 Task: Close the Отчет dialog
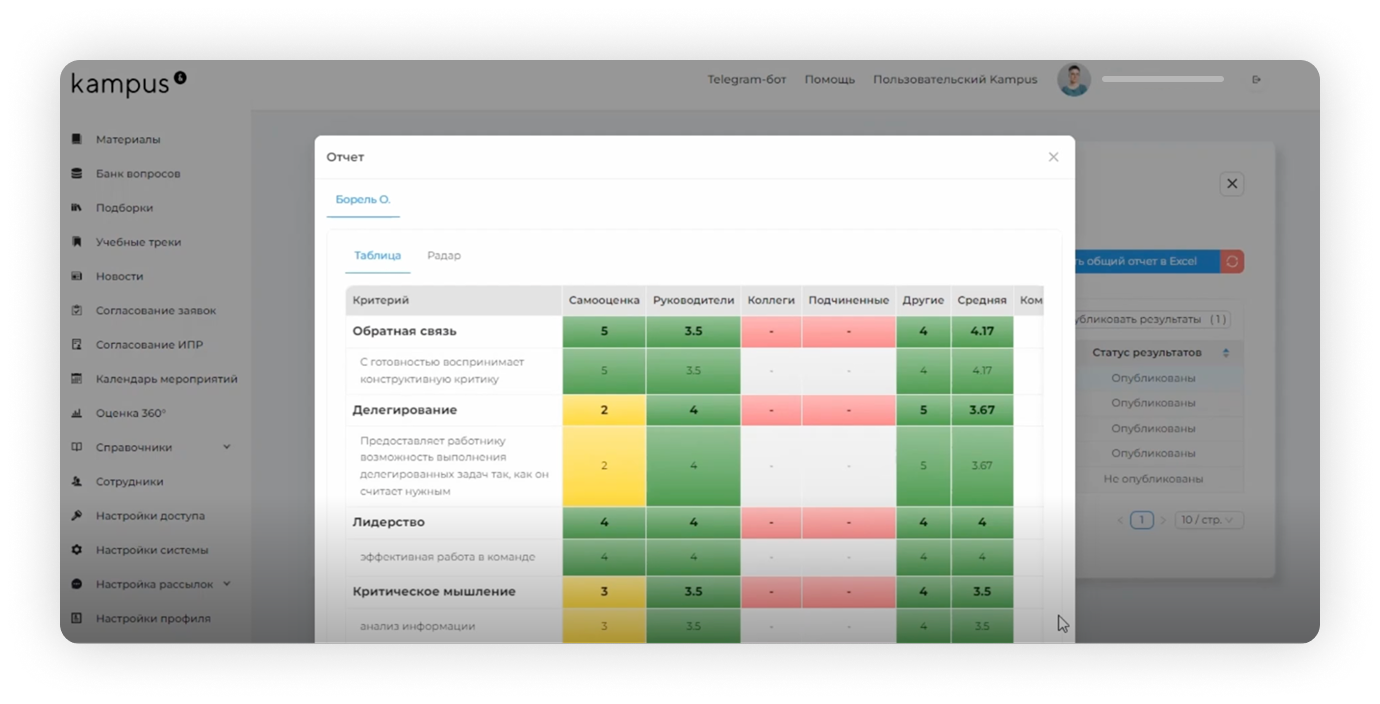[x=1053, y=157]
